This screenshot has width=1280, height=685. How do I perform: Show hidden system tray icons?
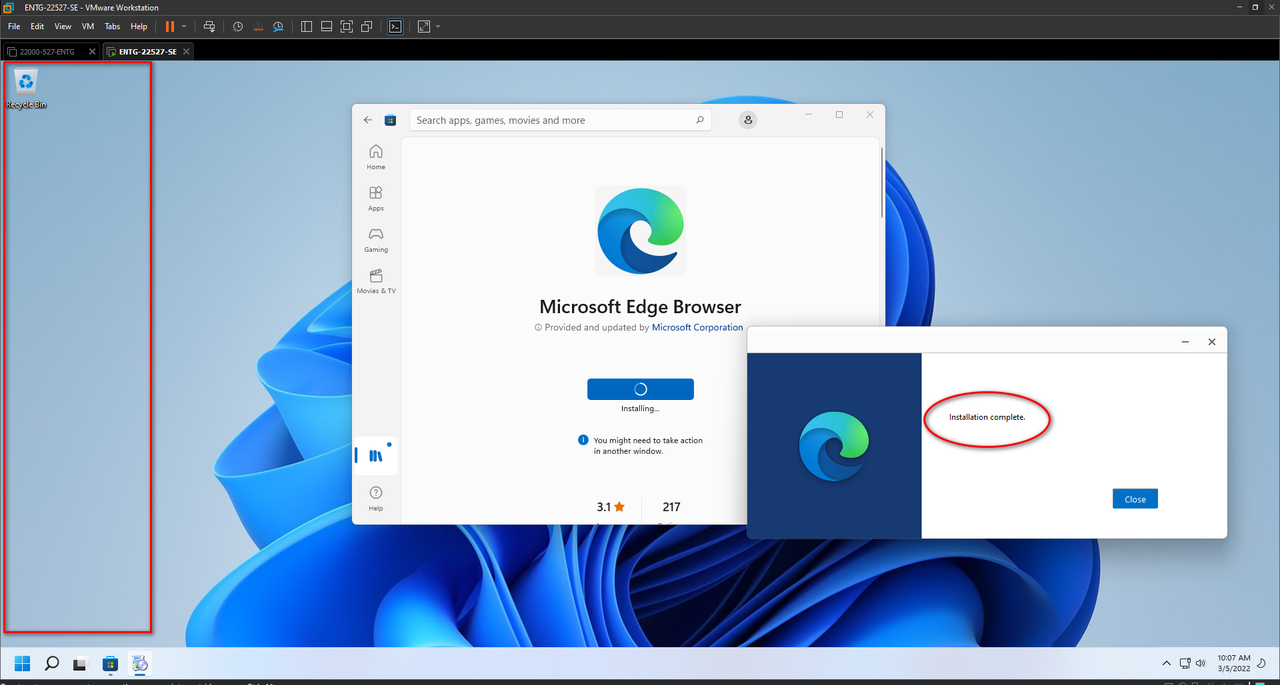click(1166, 663)
